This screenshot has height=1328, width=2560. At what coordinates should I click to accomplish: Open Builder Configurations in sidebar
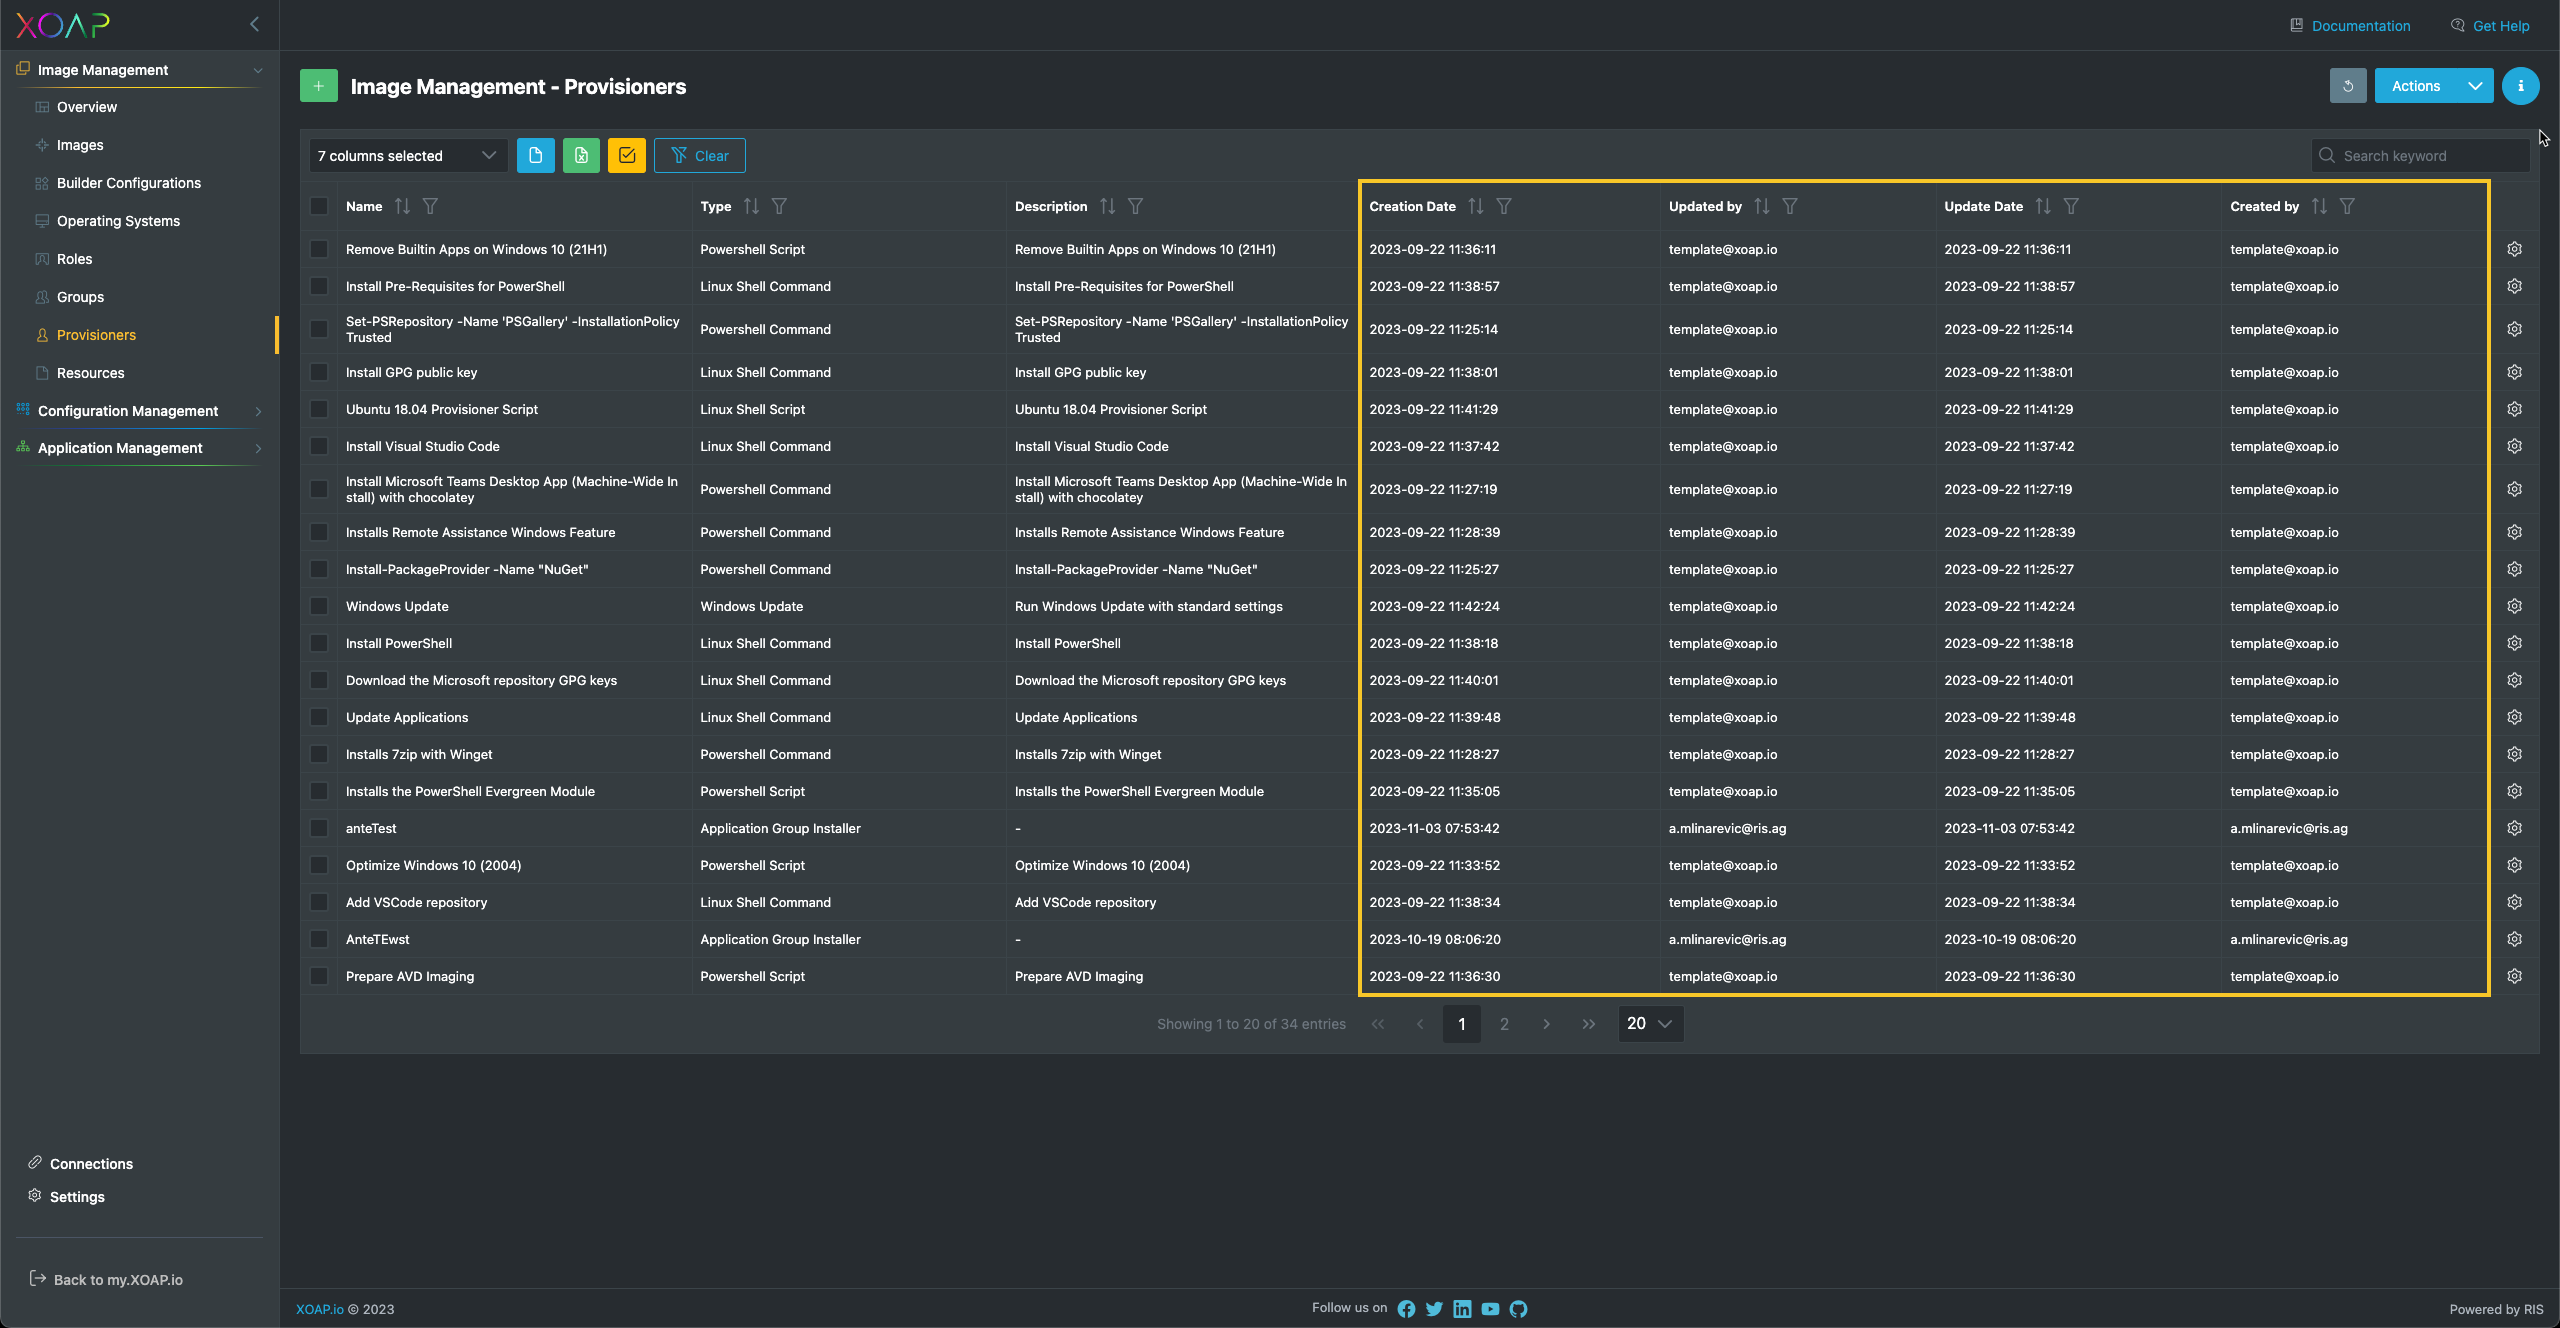click(129, 183)
